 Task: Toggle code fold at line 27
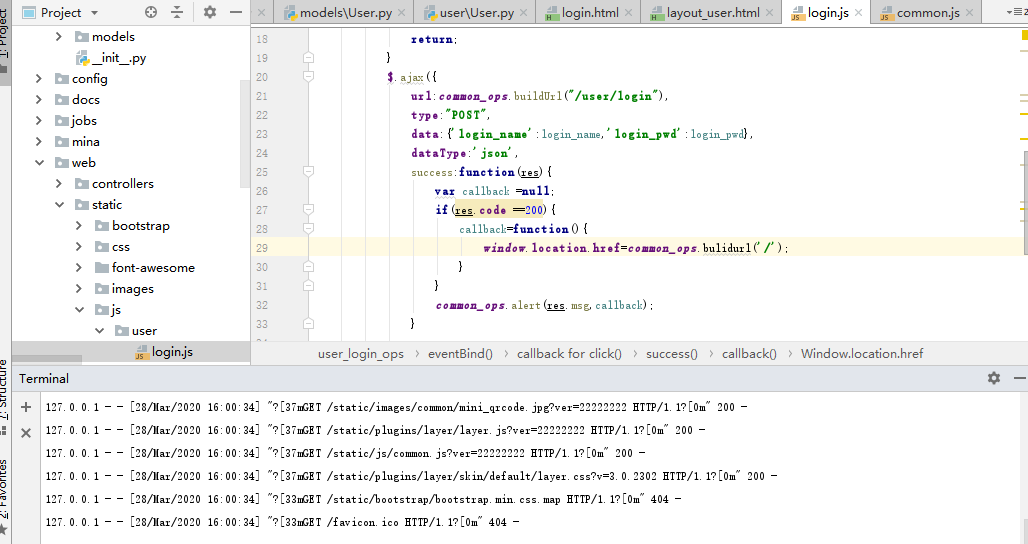point(308,210)
